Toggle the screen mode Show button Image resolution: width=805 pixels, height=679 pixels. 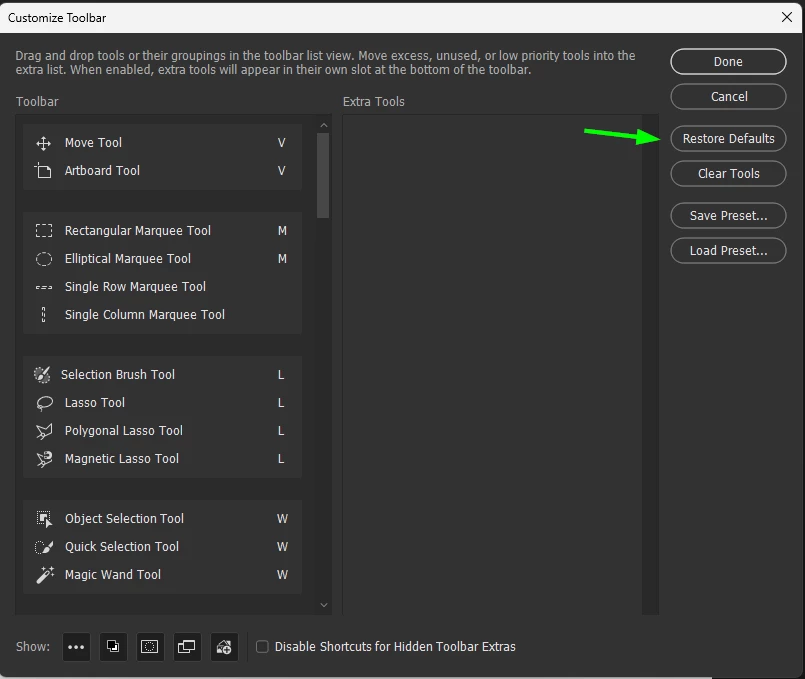point(187,647)
